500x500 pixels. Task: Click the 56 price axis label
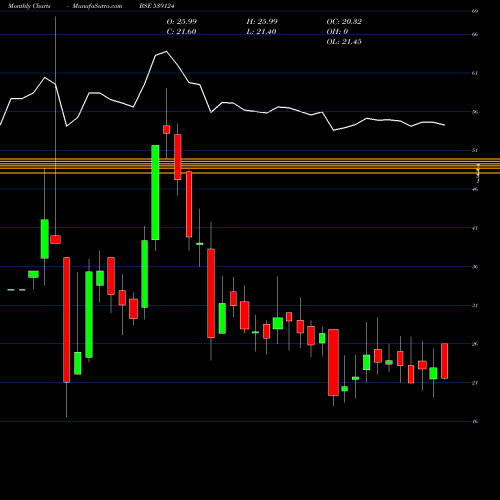pyautogui.click(x=475, y=112)
